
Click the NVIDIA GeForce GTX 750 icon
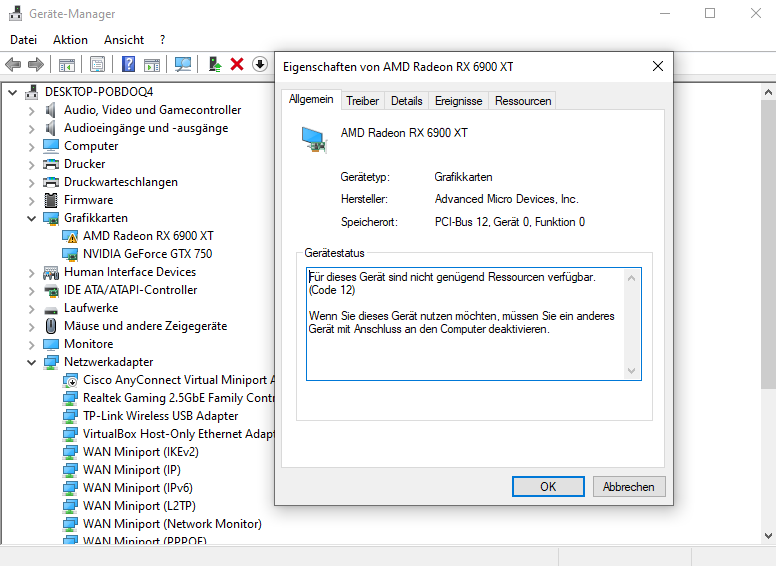(x=70, y=254)
